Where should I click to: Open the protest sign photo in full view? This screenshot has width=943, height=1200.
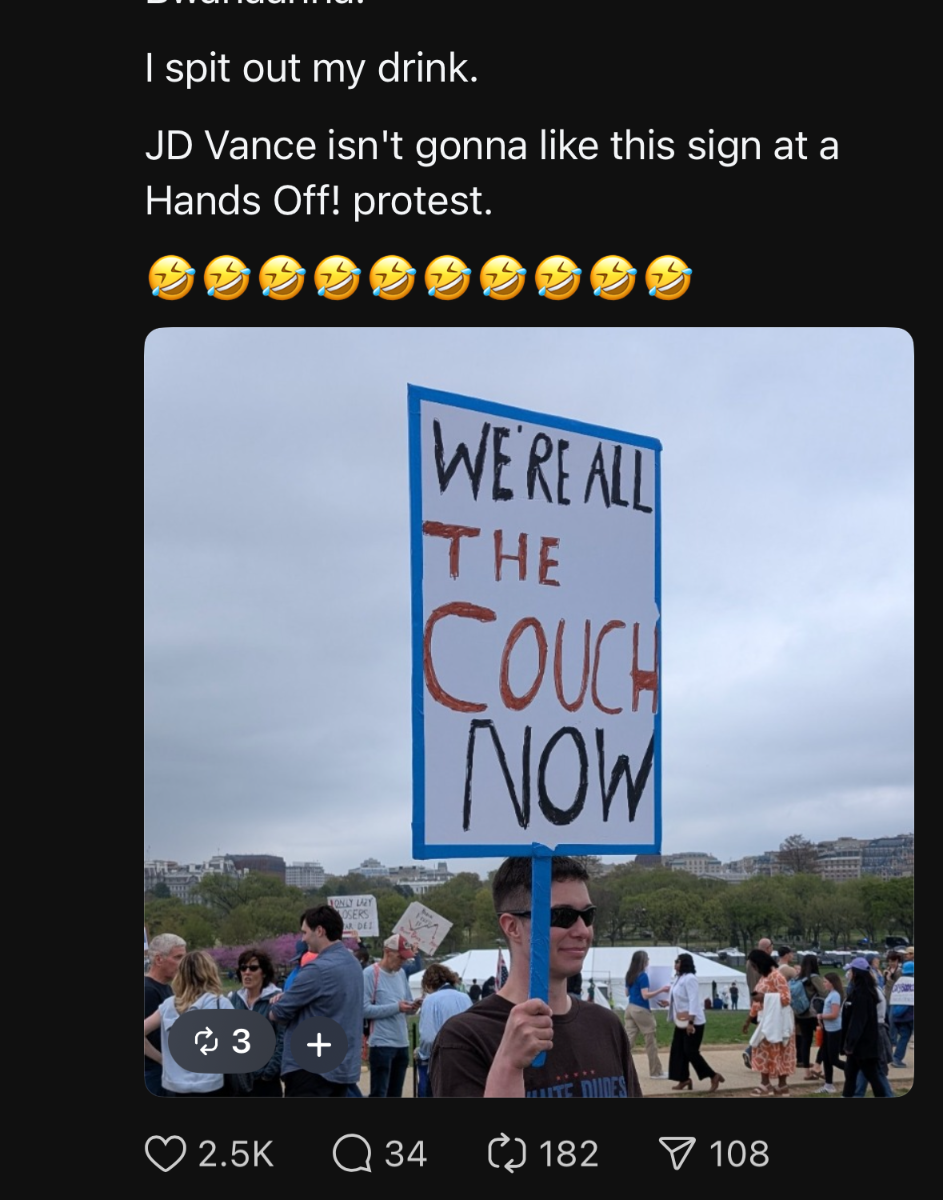529,712
